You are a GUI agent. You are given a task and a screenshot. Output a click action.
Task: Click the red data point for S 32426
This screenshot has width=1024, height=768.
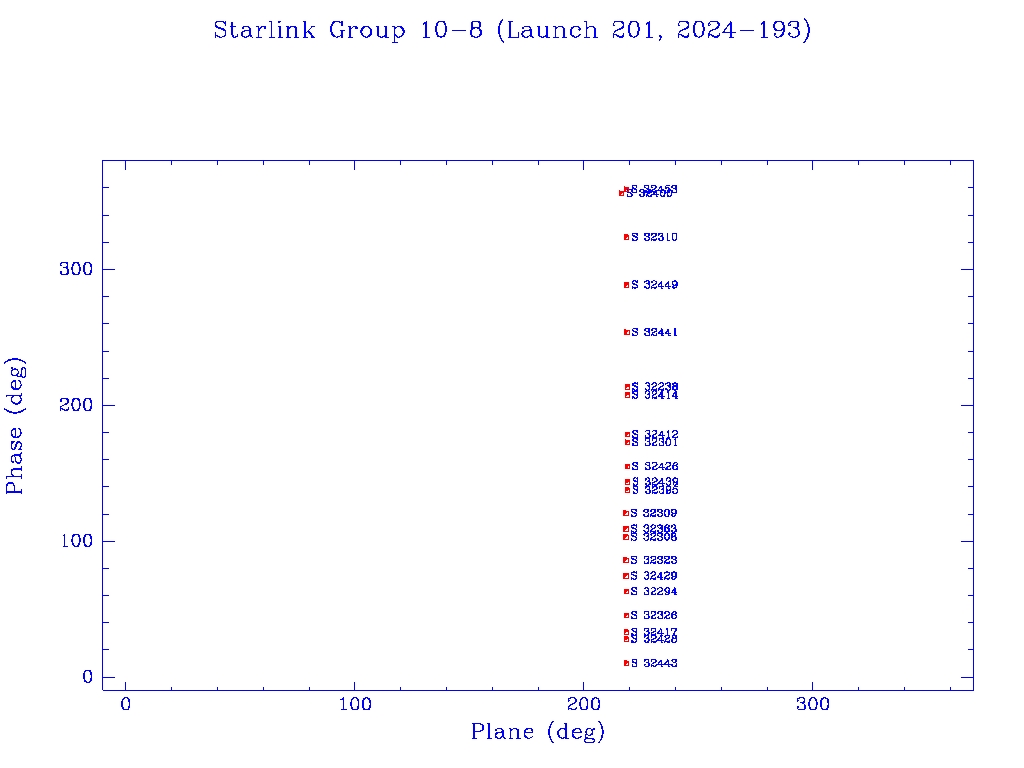coord(628,466)
